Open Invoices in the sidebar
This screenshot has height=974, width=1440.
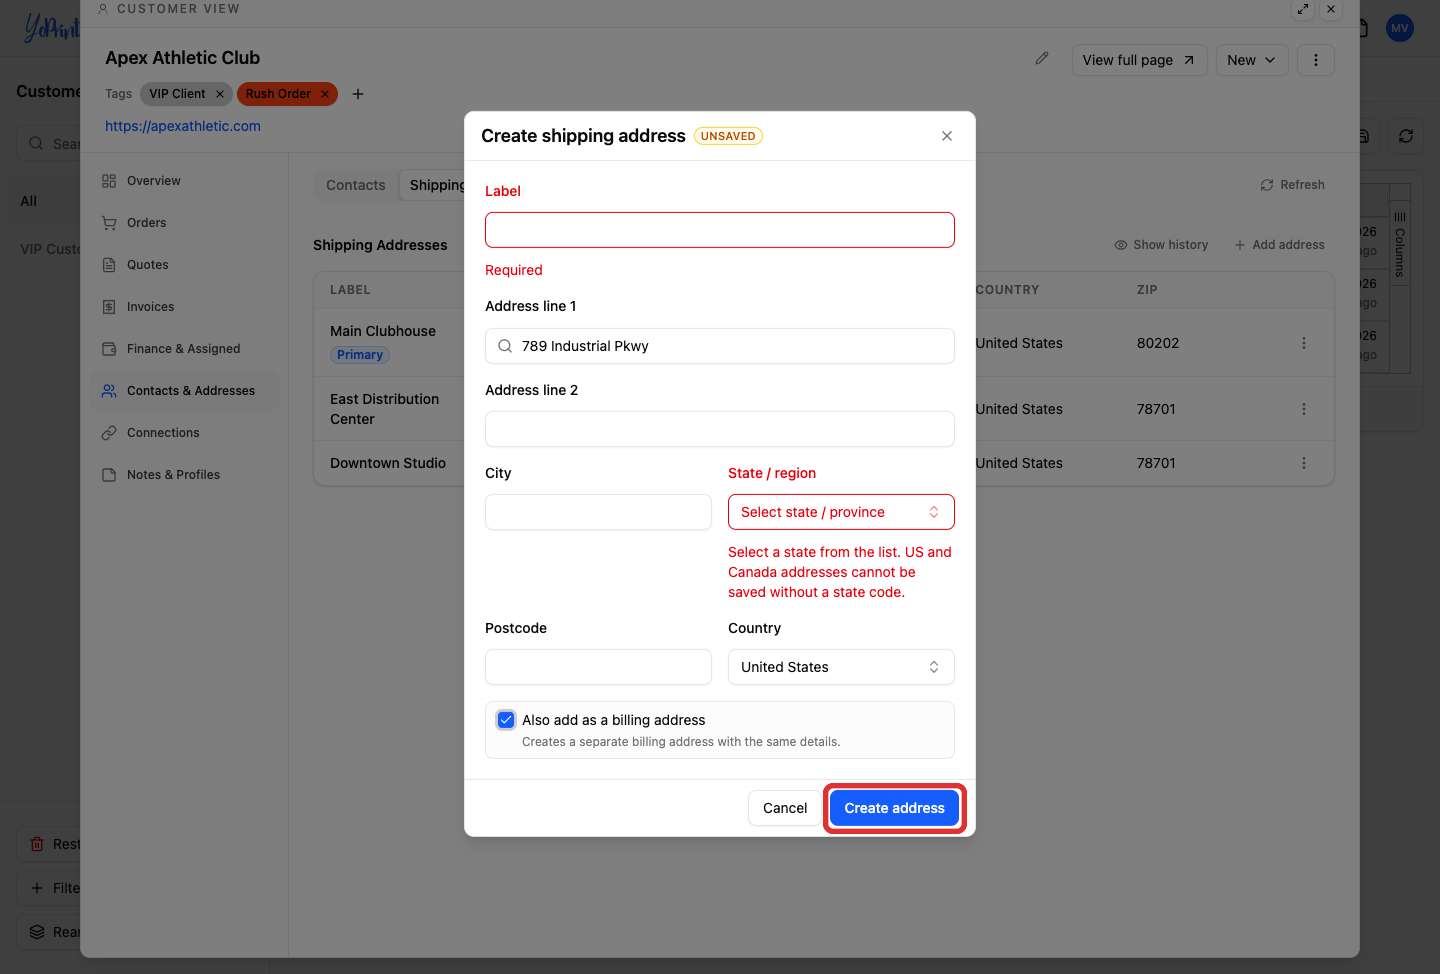[x=184, y=307]
